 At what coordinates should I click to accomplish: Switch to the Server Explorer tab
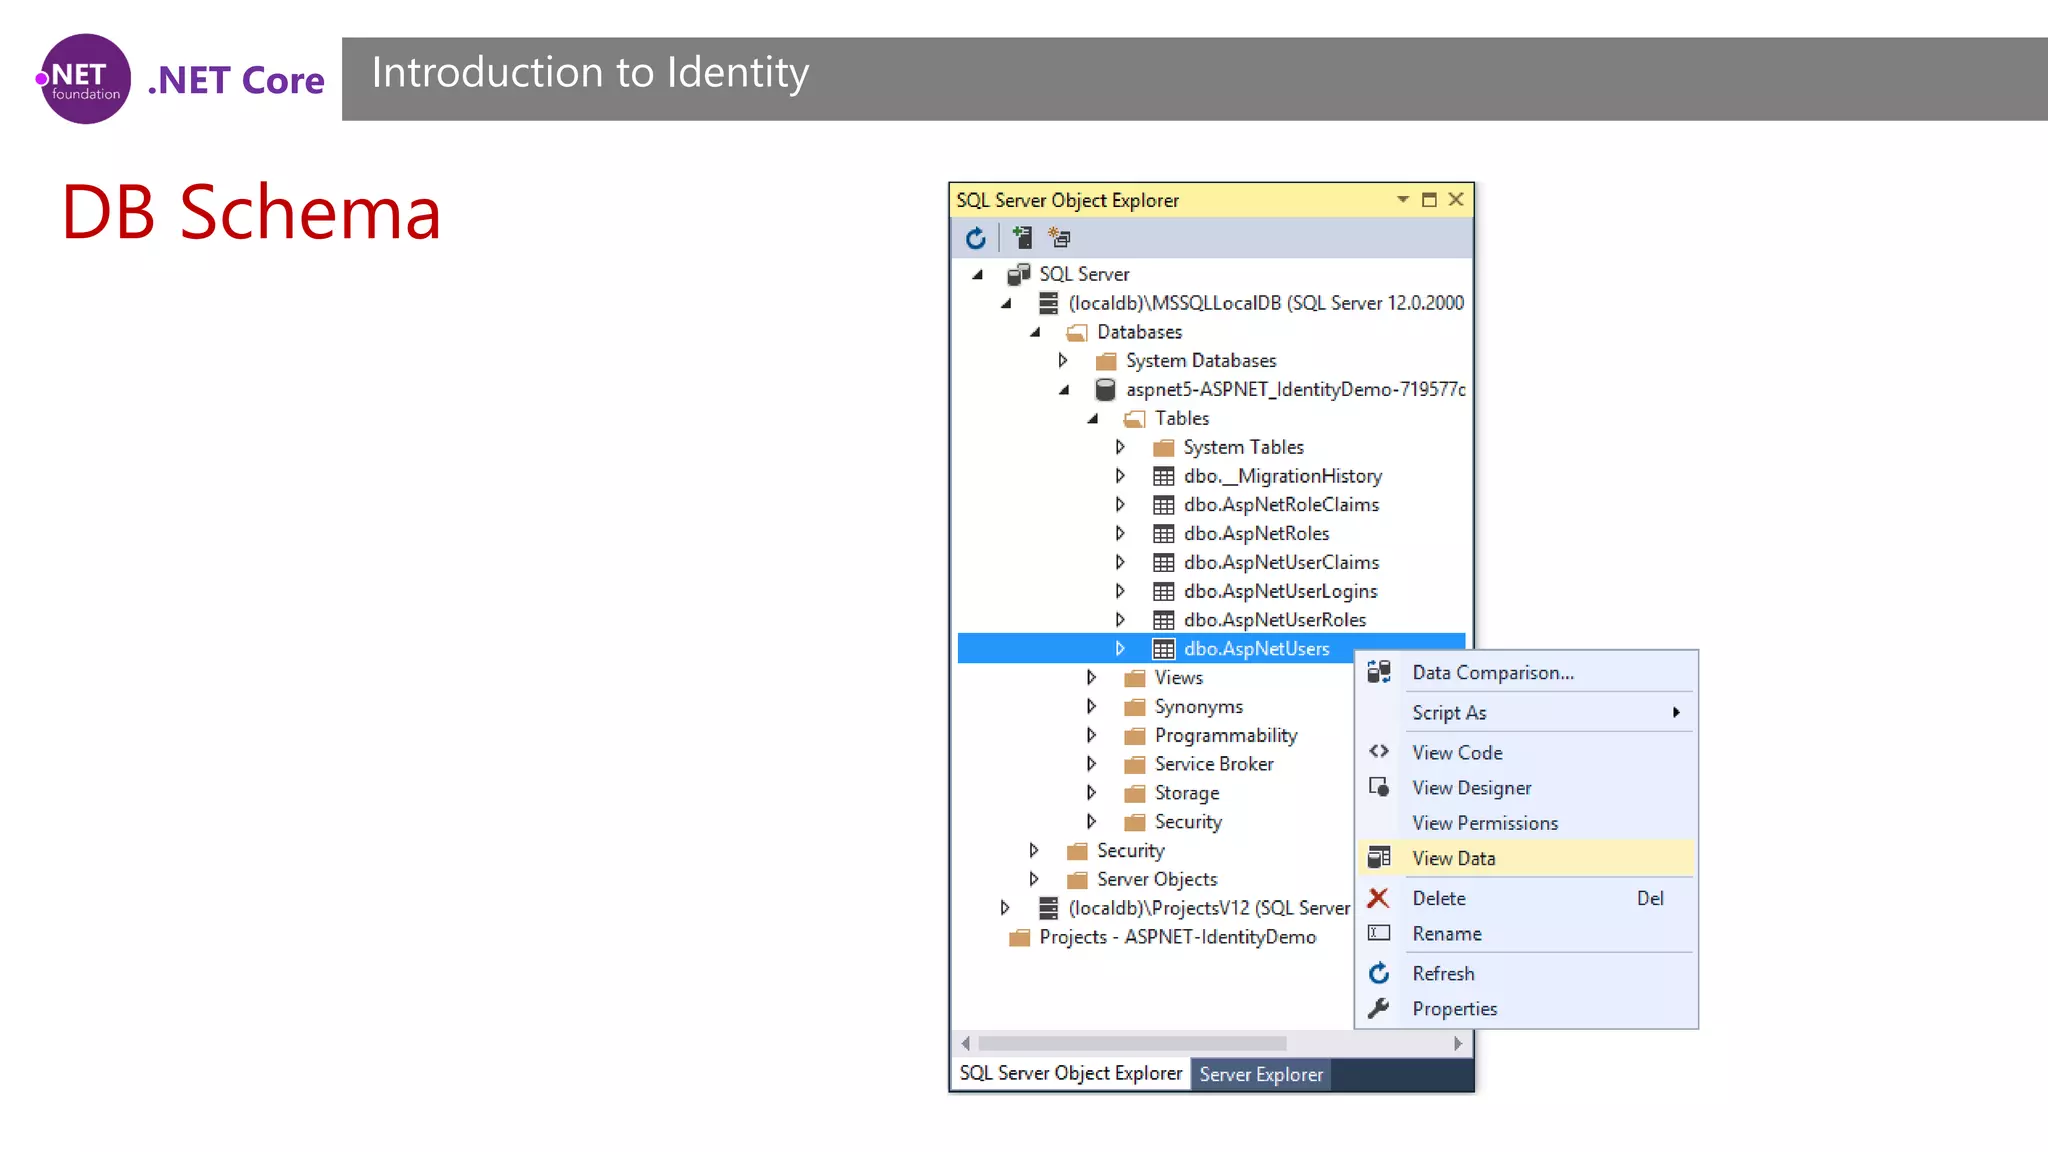coord(1261,1074)
